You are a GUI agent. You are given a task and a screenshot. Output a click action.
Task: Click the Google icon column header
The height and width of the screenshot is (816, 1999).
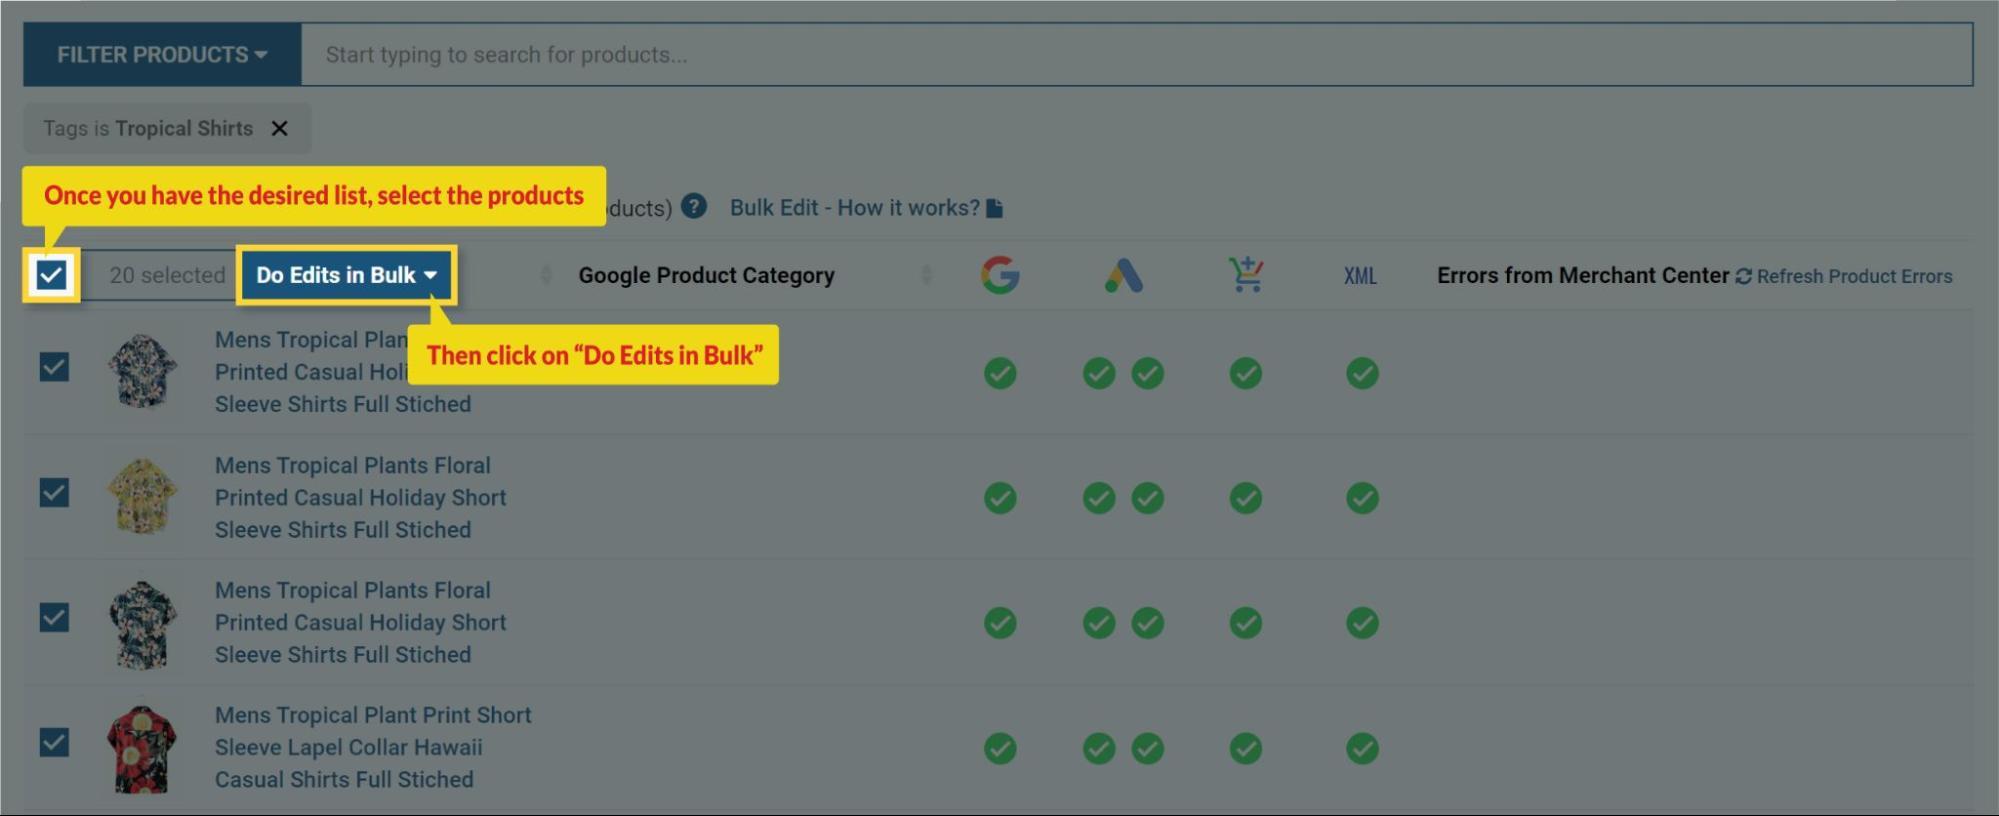pos(999,275)
